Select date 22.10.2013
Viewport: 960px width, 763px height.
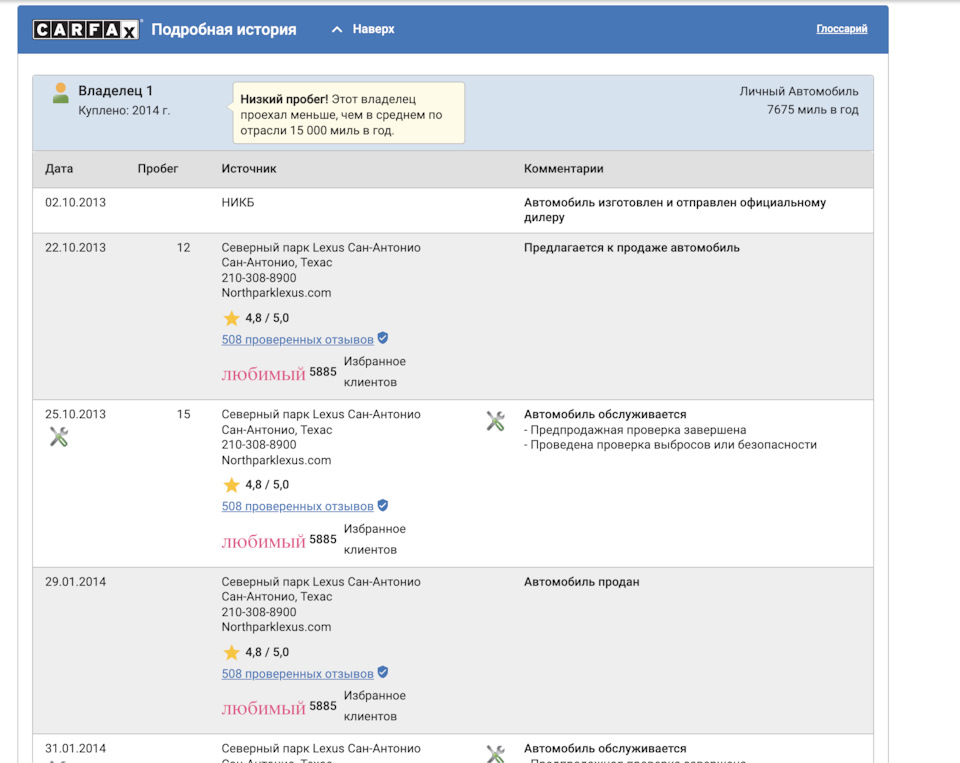[x=75, y=247]
